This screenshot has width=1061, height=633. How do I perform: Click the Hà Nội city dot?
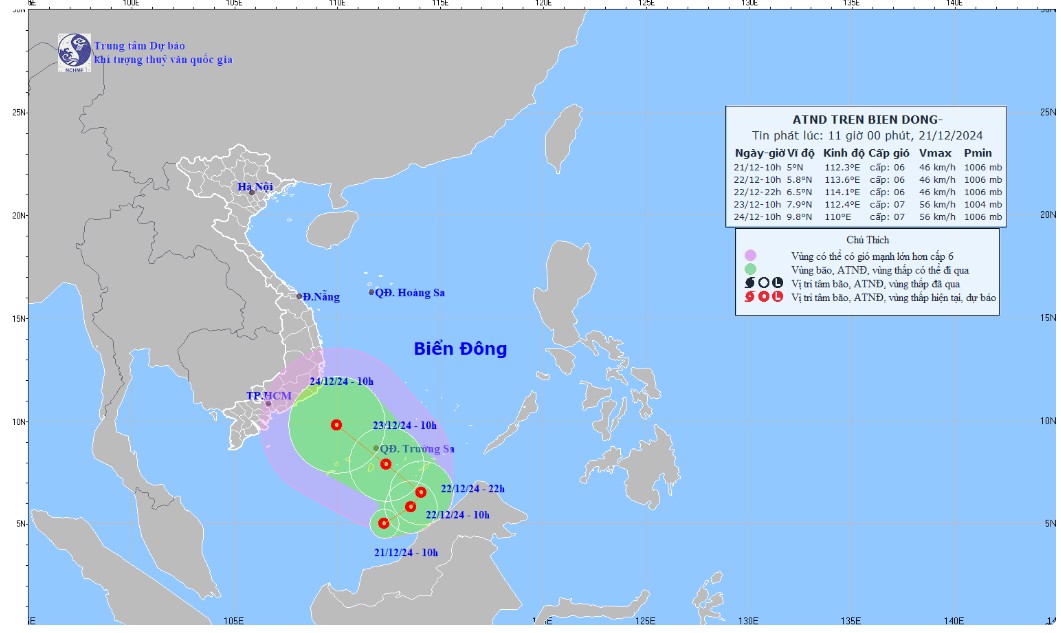(252, 192)
